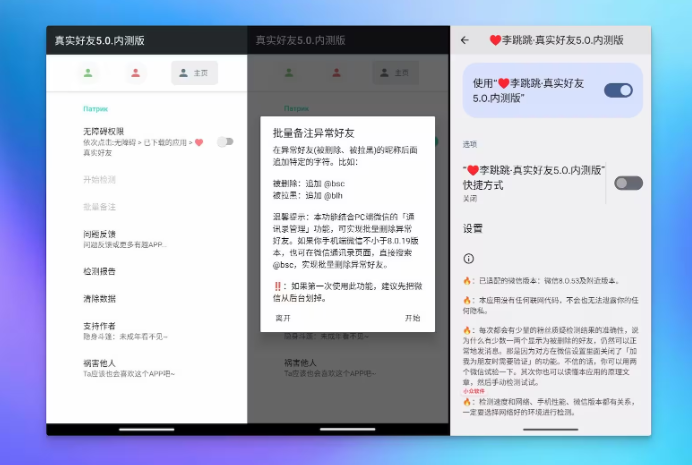Click dimmed red person icon in middle screen
The height and width of the screenshot is (465, 692).
336,73
